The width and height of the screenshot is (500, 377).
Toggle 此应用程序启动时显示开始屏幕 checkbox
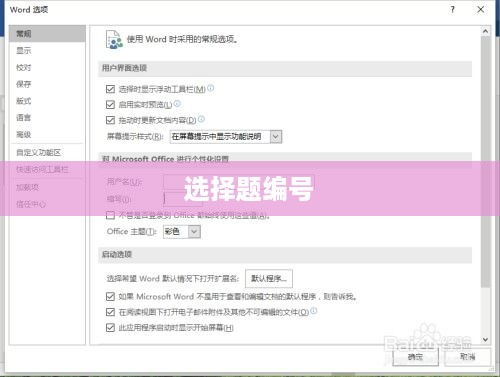(110, 328)
